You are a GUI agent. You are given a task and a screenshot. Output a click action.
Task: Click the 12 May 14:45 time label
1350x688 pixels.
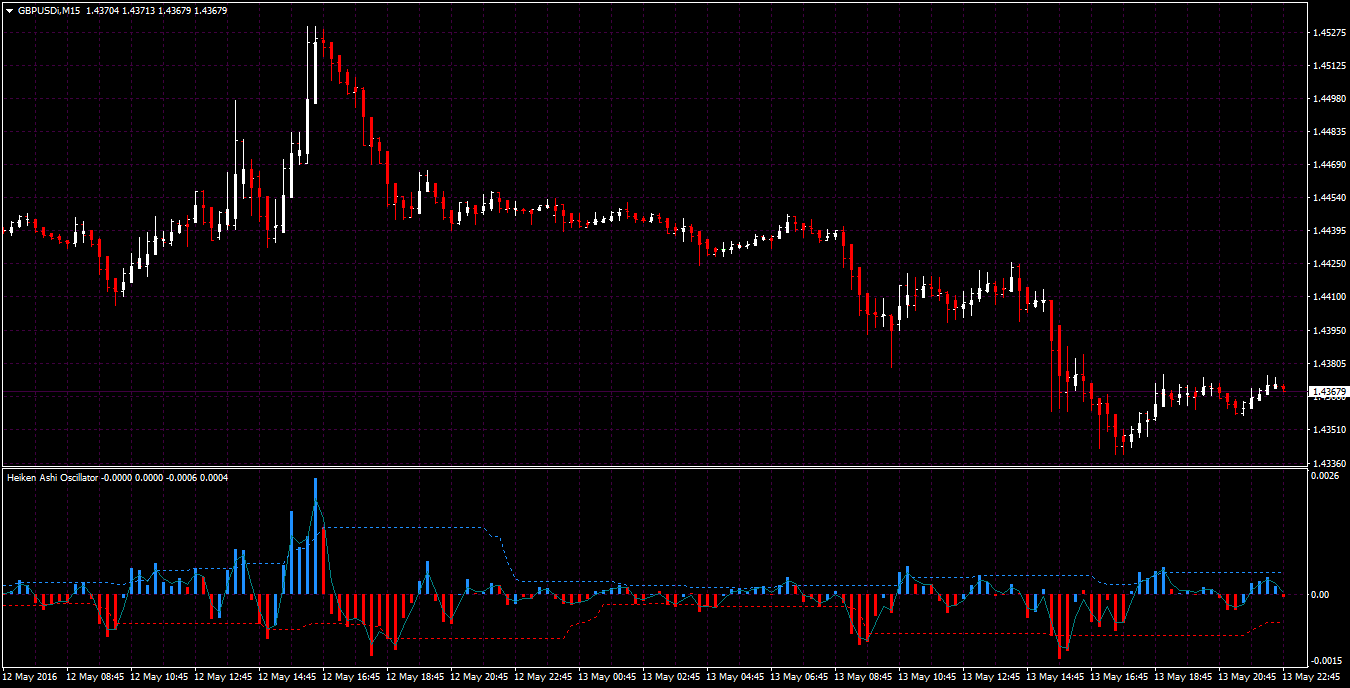288,677
